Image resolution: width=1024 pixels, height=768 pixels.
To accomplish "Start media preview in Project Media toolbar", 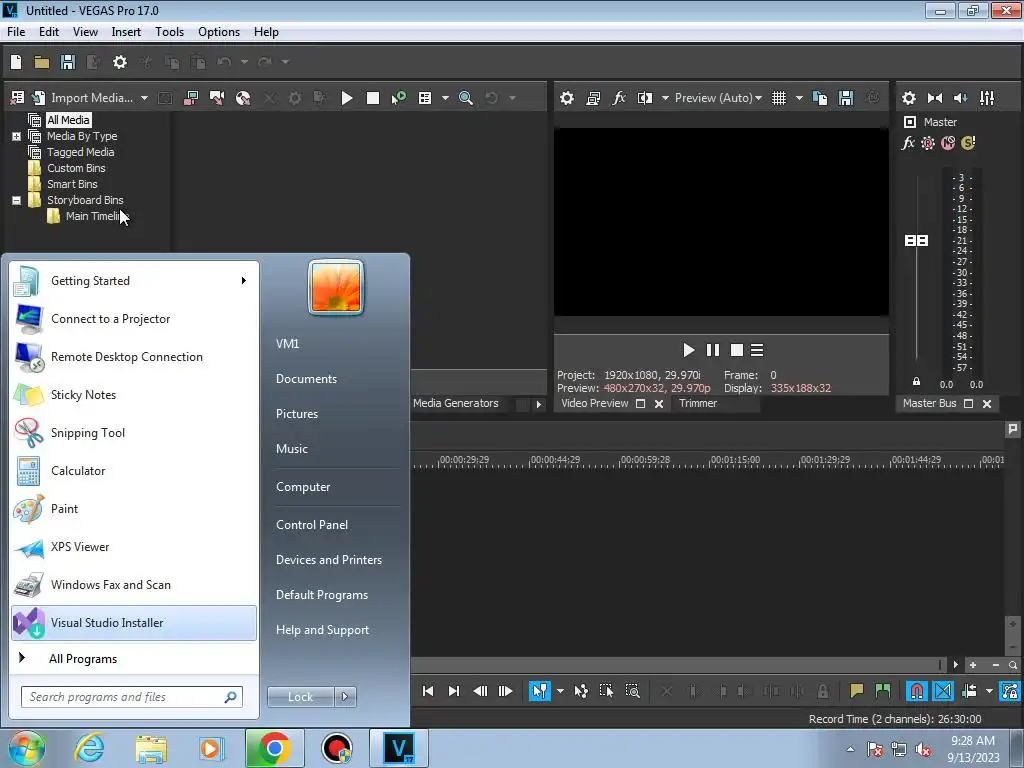I will 347,98.
